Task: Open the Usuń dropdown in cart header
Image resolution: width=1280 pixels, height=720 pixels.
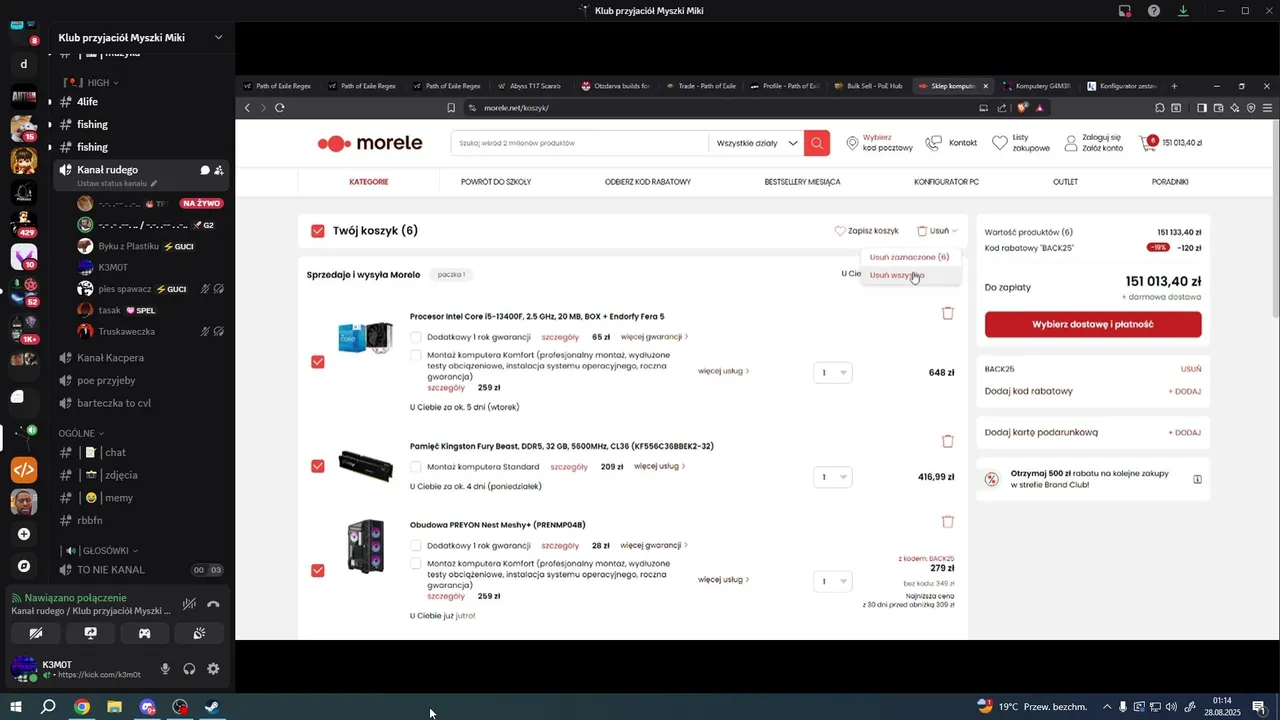Action: (x=937, y=231)
